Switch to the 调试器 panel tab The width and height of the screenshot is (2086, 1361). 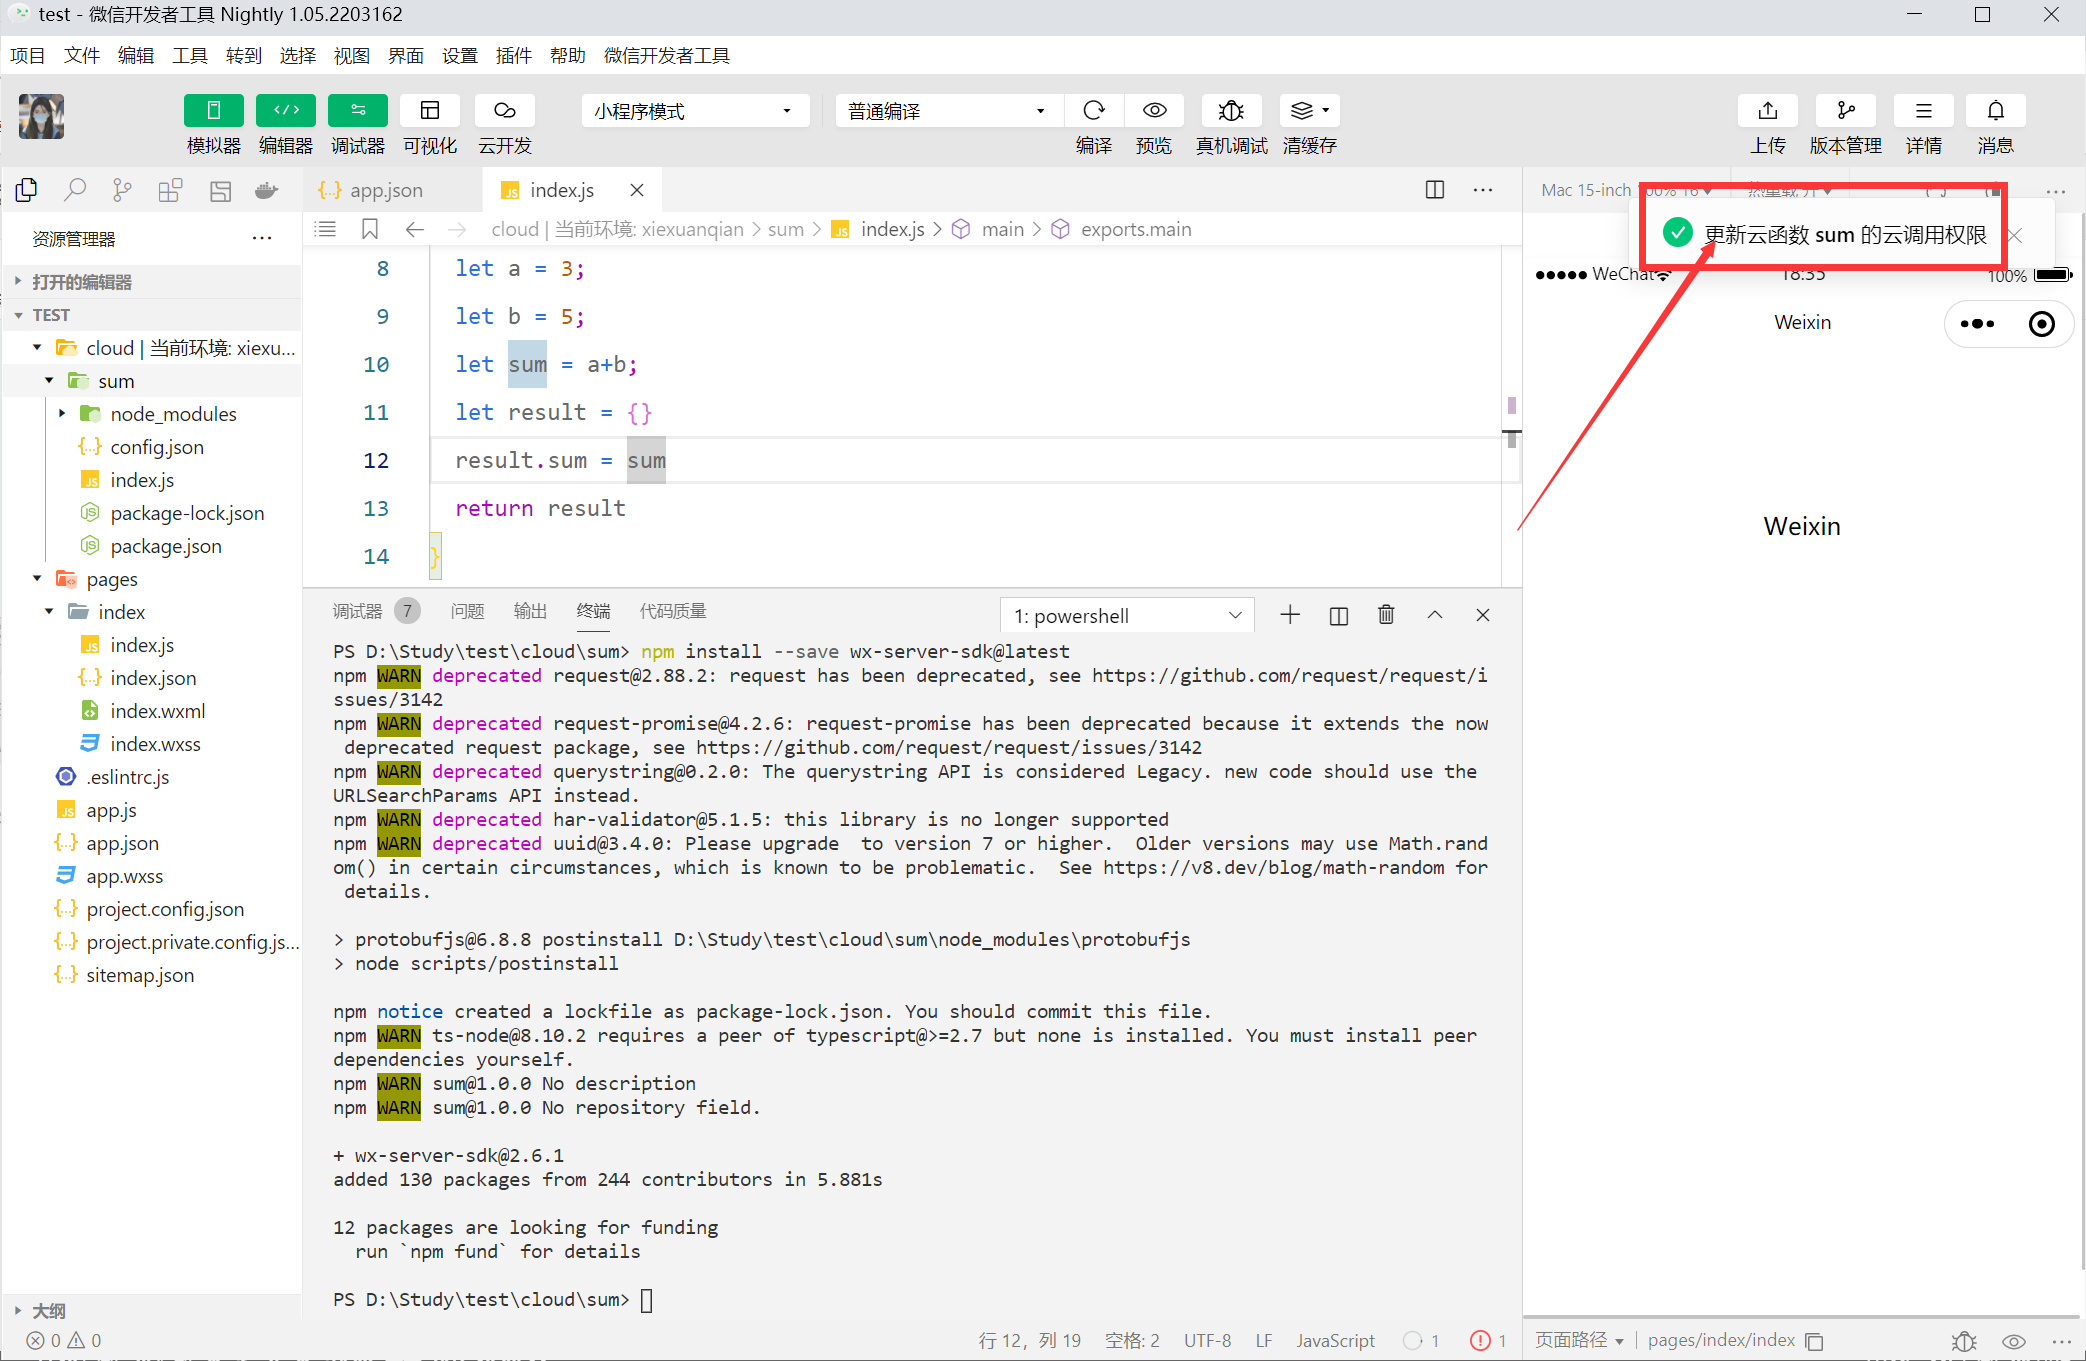(357, 611)
